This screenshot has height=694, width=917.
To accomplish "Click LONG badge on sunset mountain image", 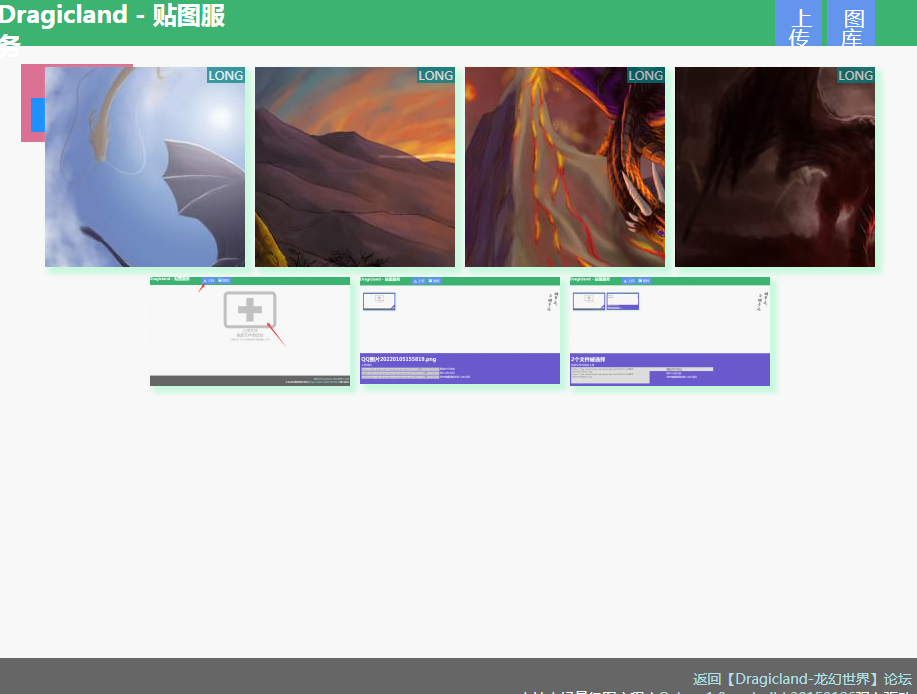I will [x=436, y=75].
